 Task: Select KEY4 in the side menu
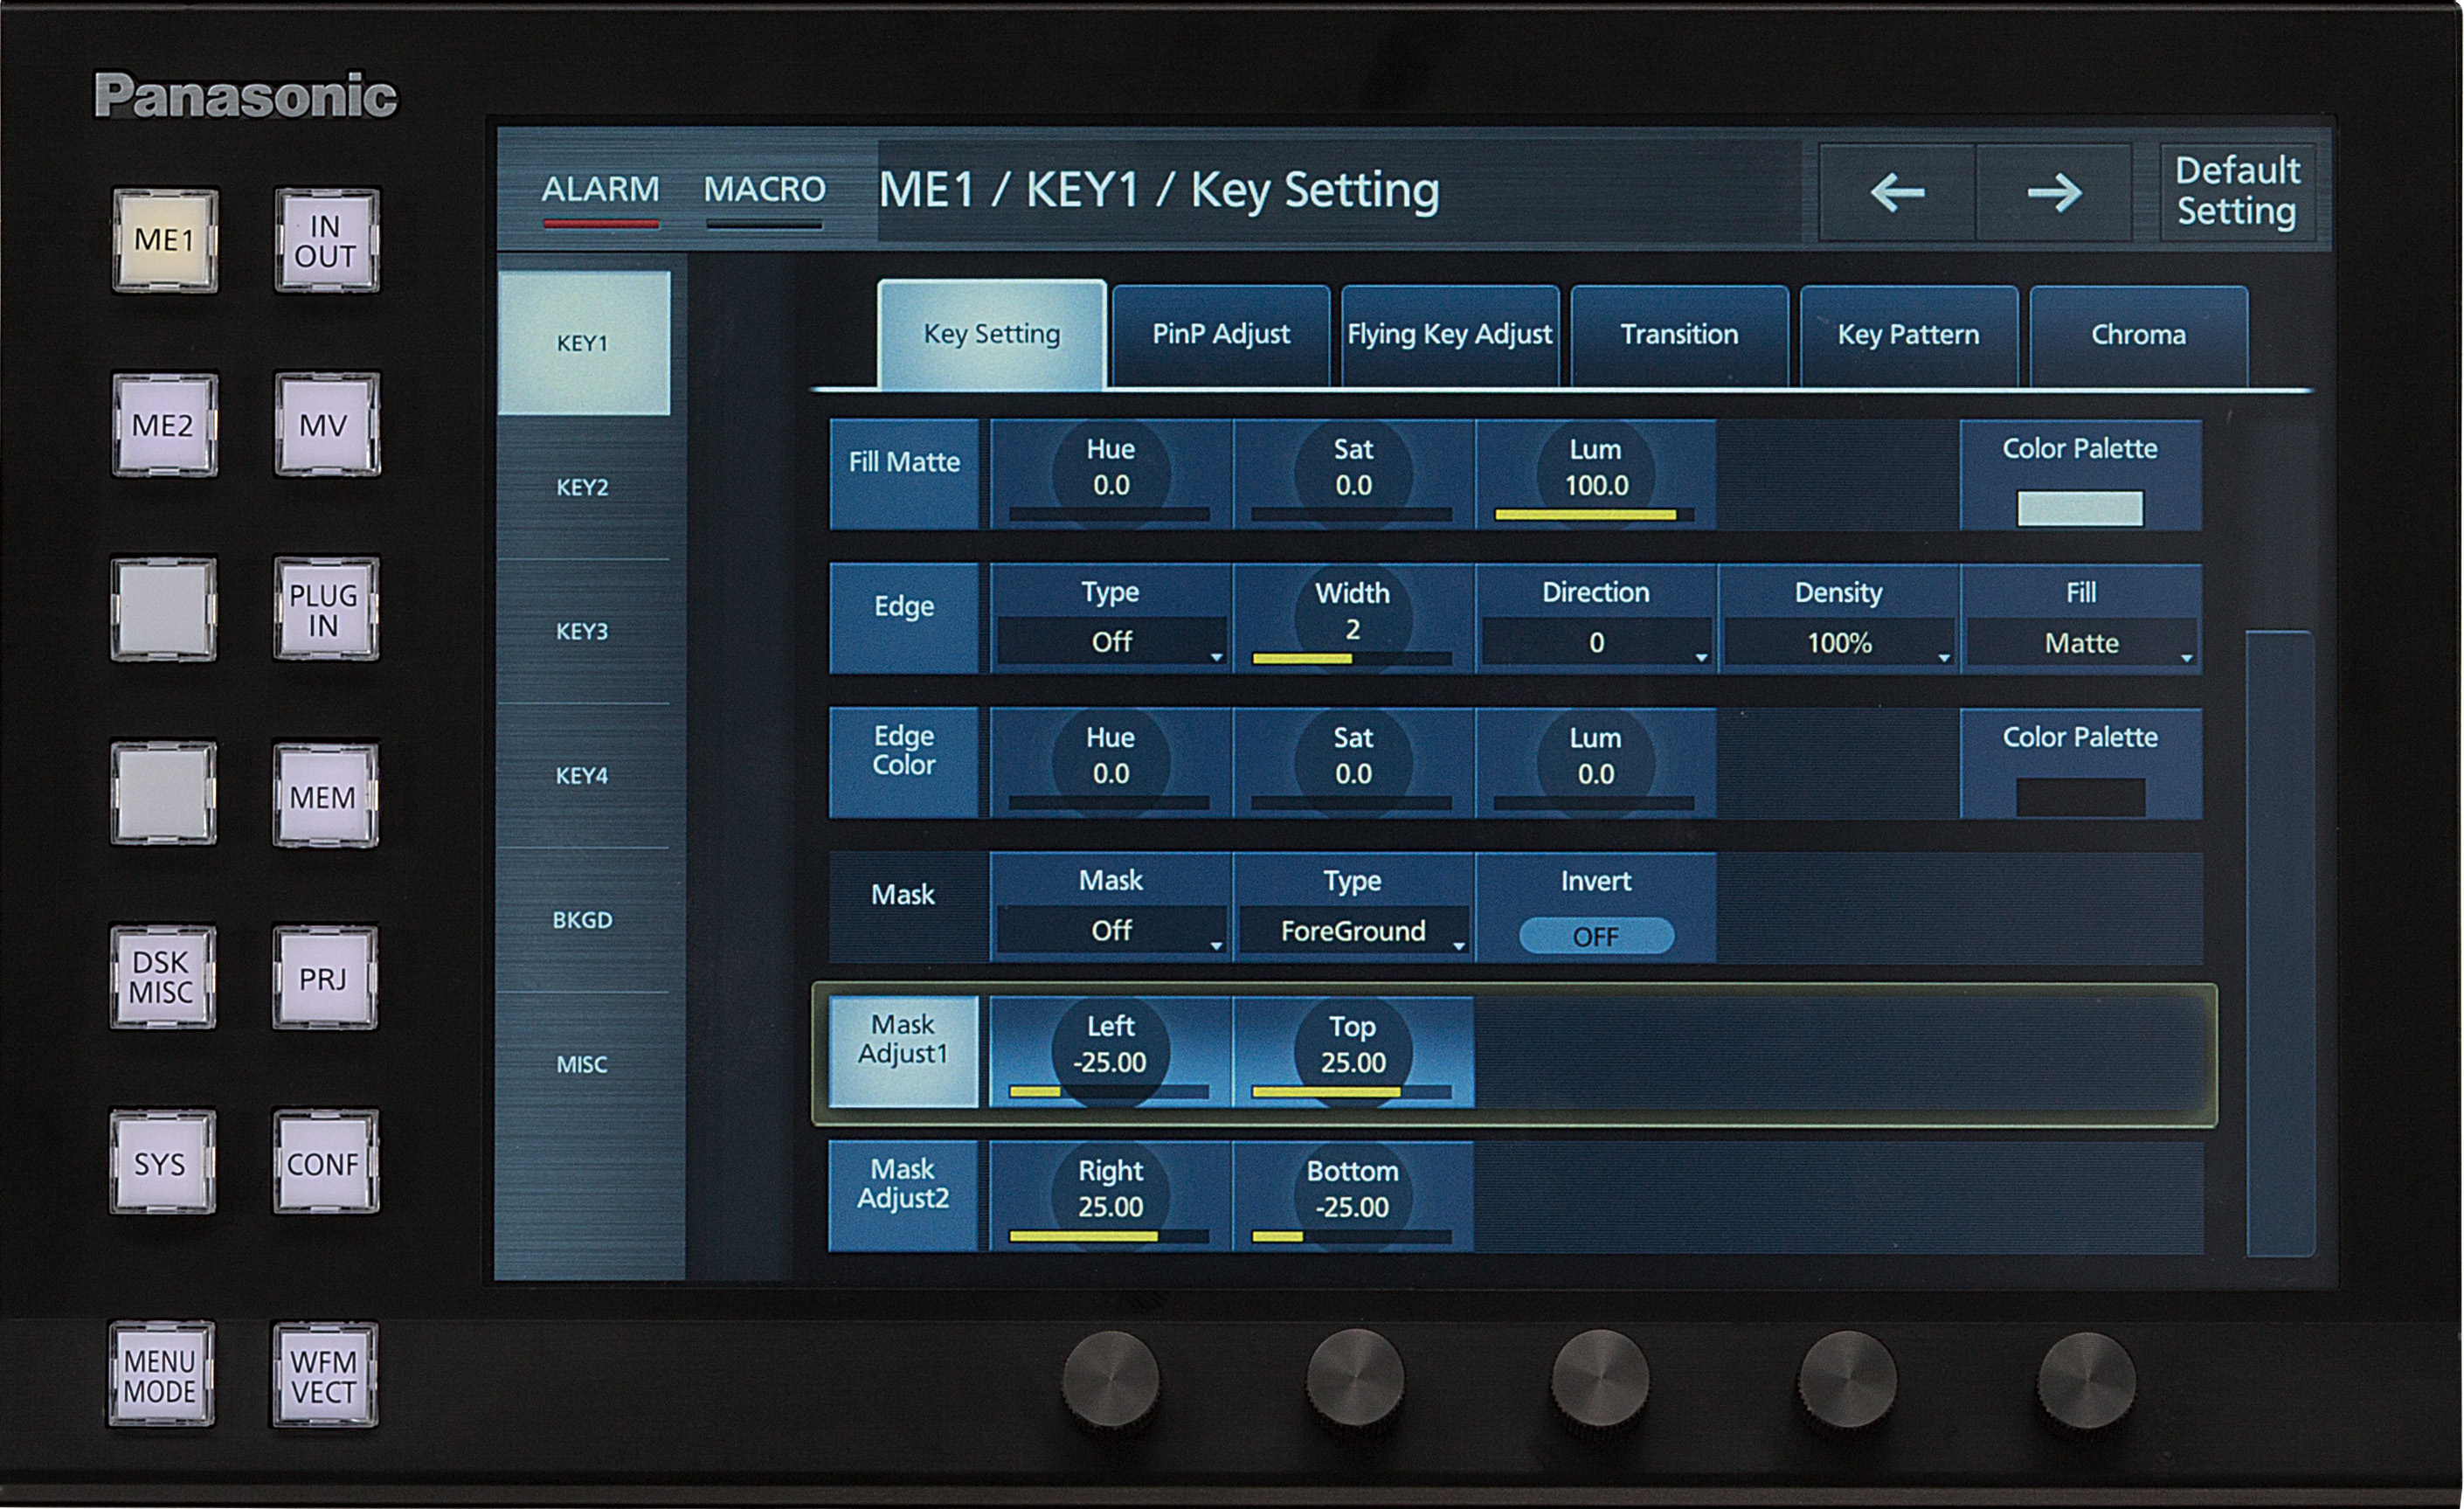584,775
